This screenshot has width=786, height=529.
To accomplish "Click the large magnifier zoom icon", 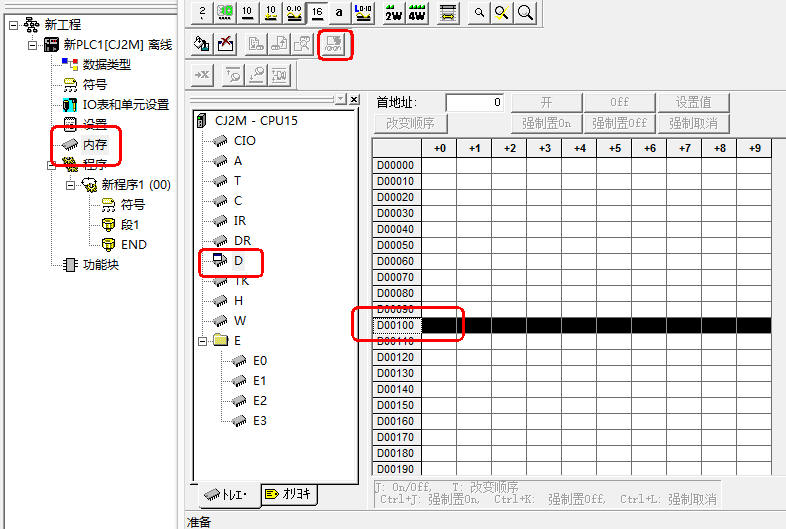I will (x=524, y=12).
